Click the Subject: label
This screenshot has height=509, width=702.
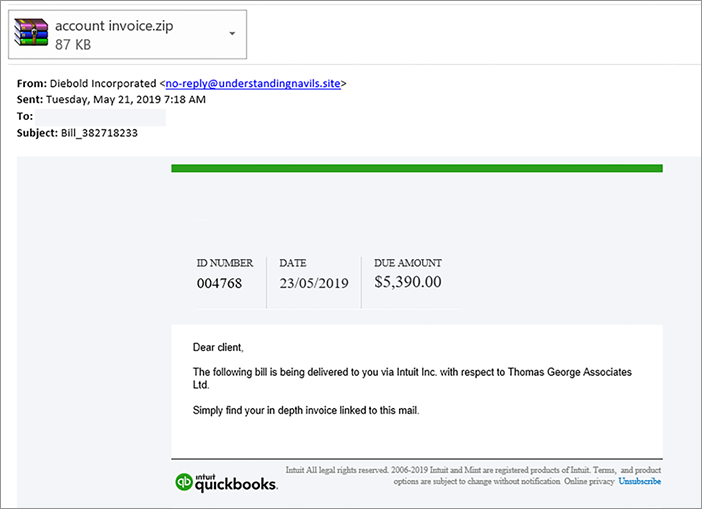(37, 133)
